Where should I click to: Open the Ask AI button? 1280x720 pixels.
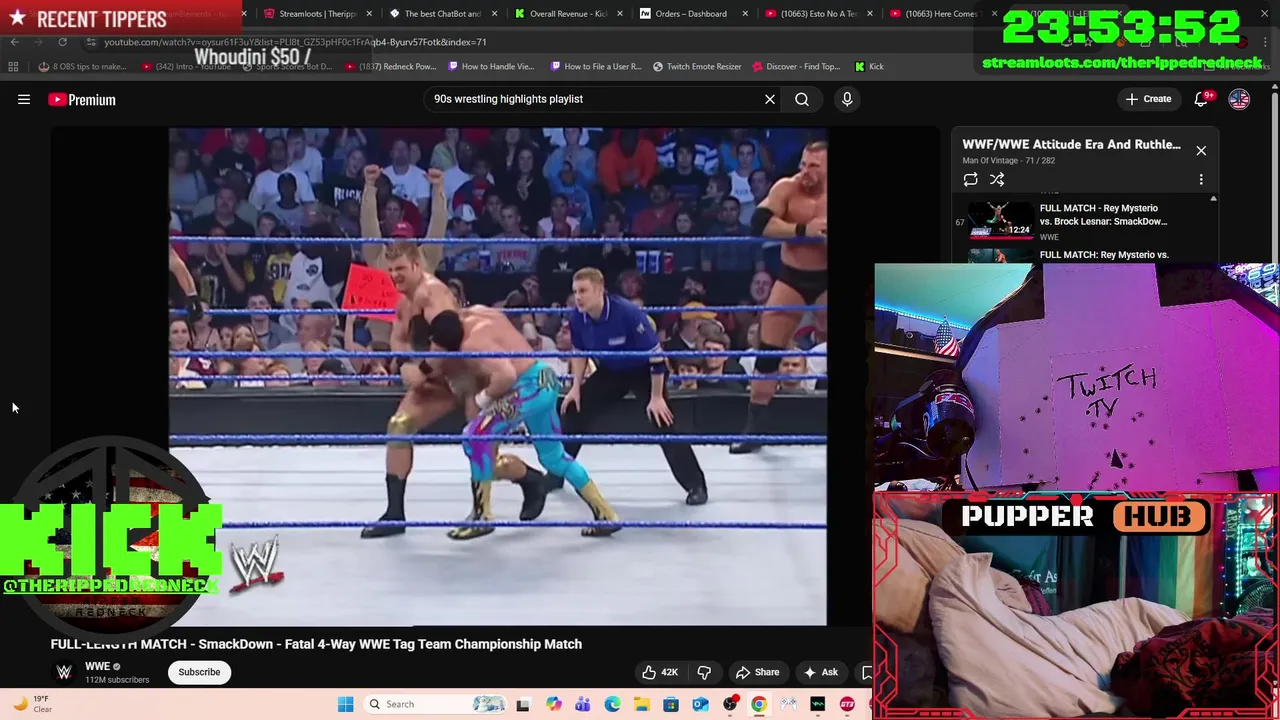tap(820, 672)
